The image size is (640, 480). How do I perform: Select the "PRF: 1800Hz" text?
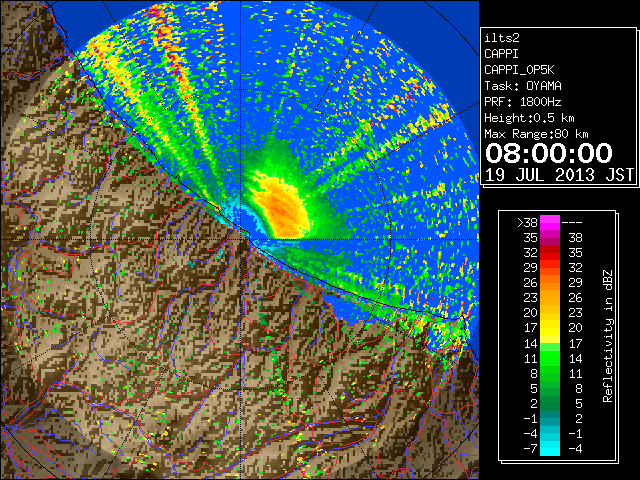coord(522,102)
